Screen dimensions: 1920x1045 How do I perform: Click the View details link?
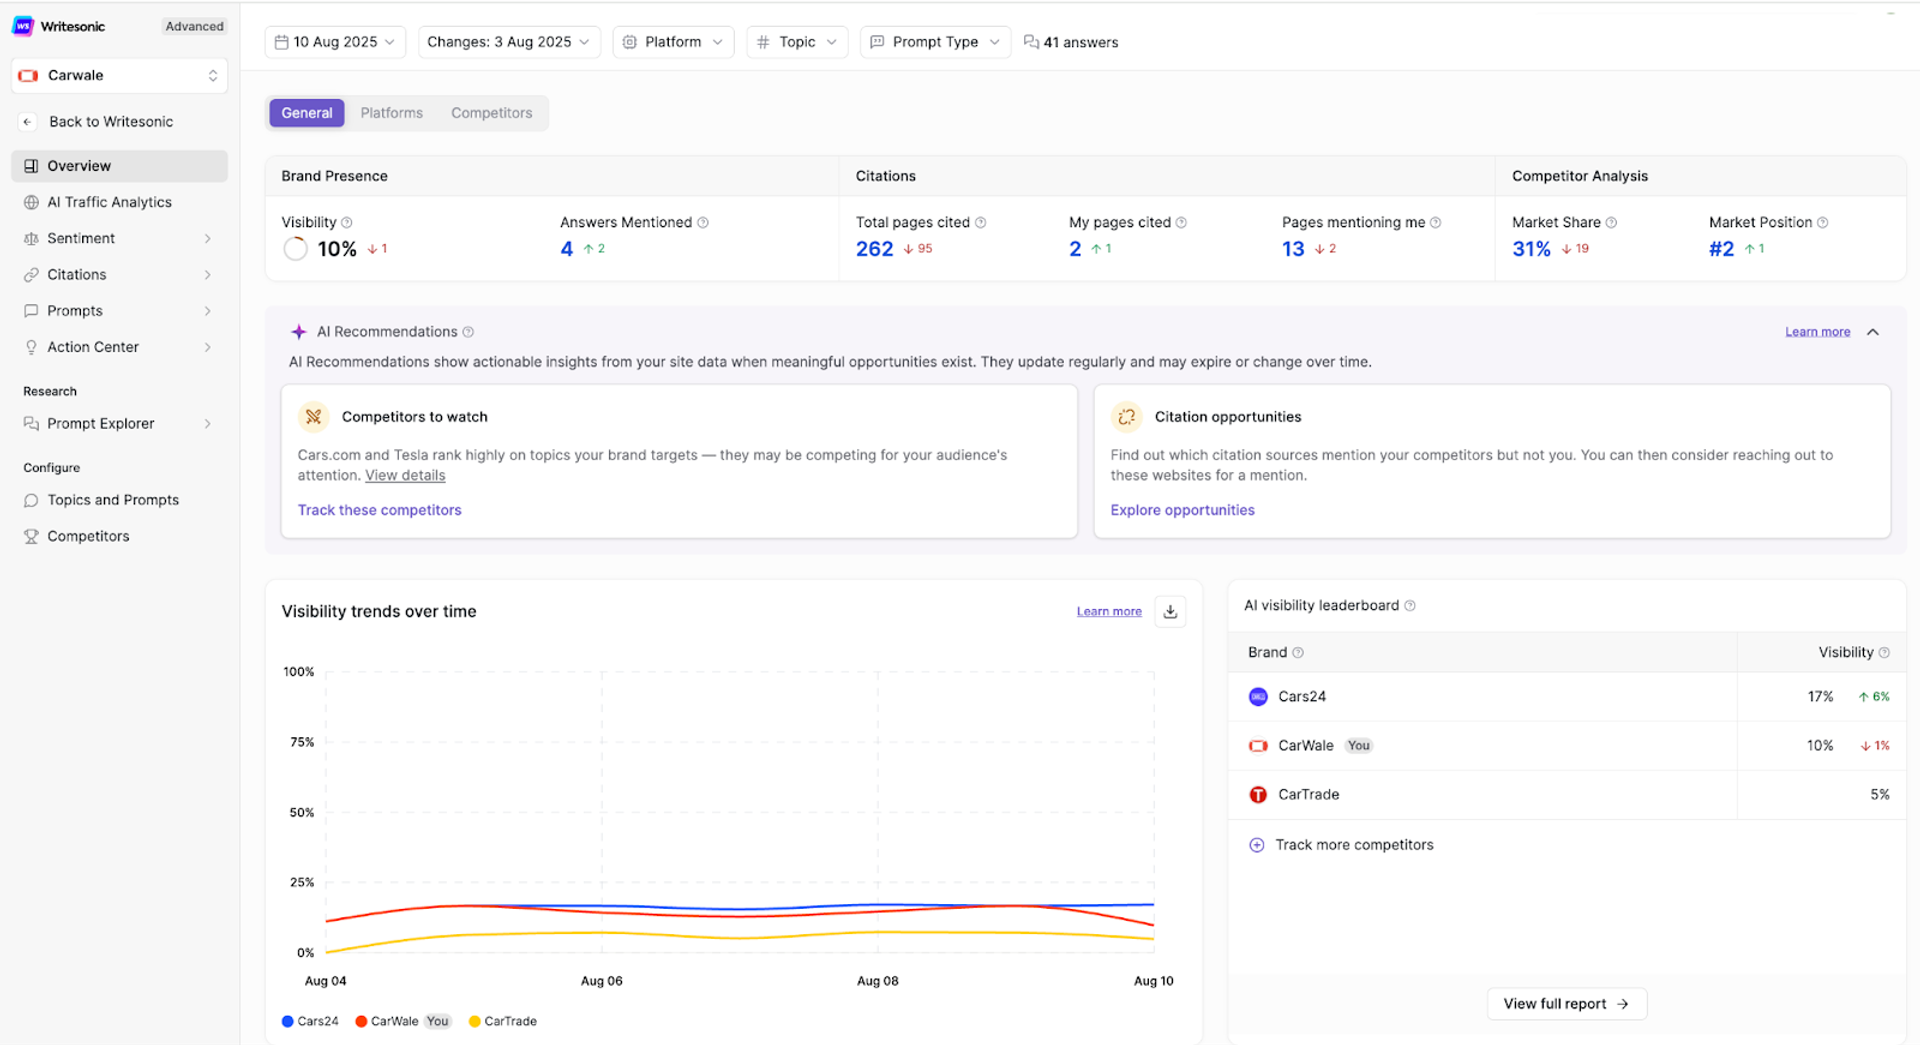click(405, 476)
